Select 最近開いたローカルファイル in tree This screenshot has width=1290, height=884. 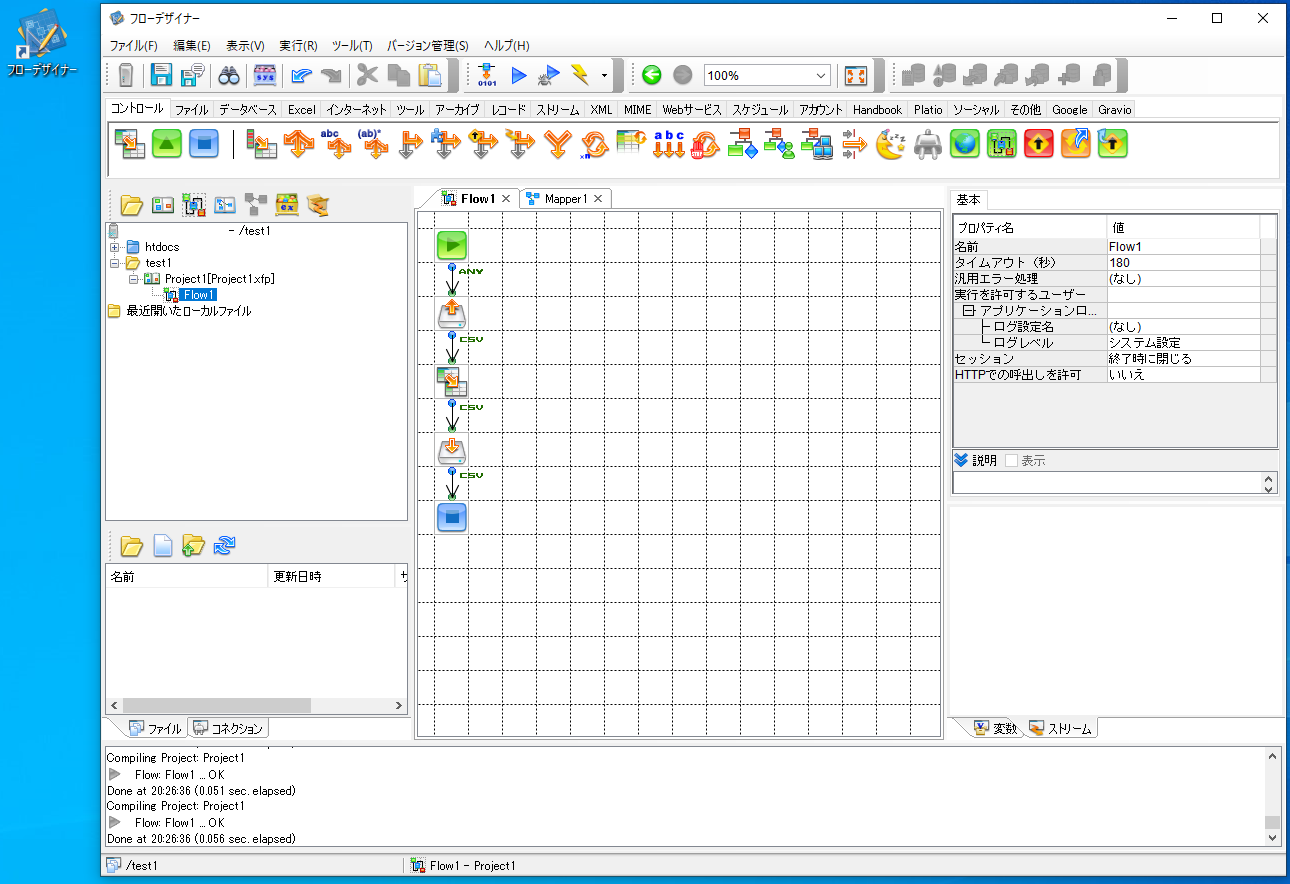tap(188, 311)
